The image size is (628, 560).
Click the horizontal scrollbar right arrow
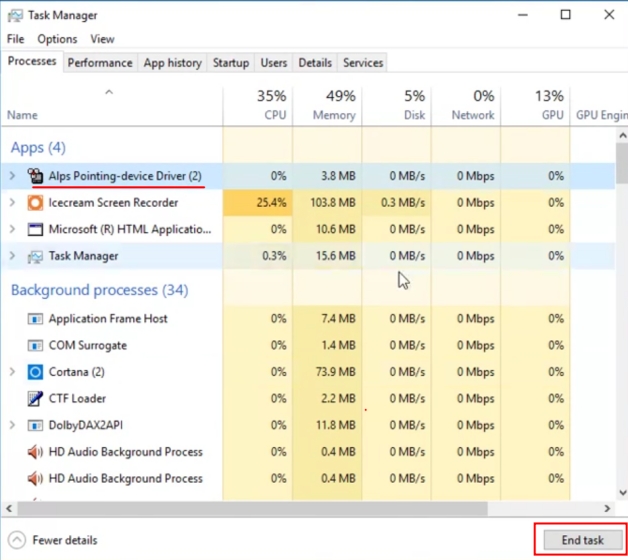608,508
